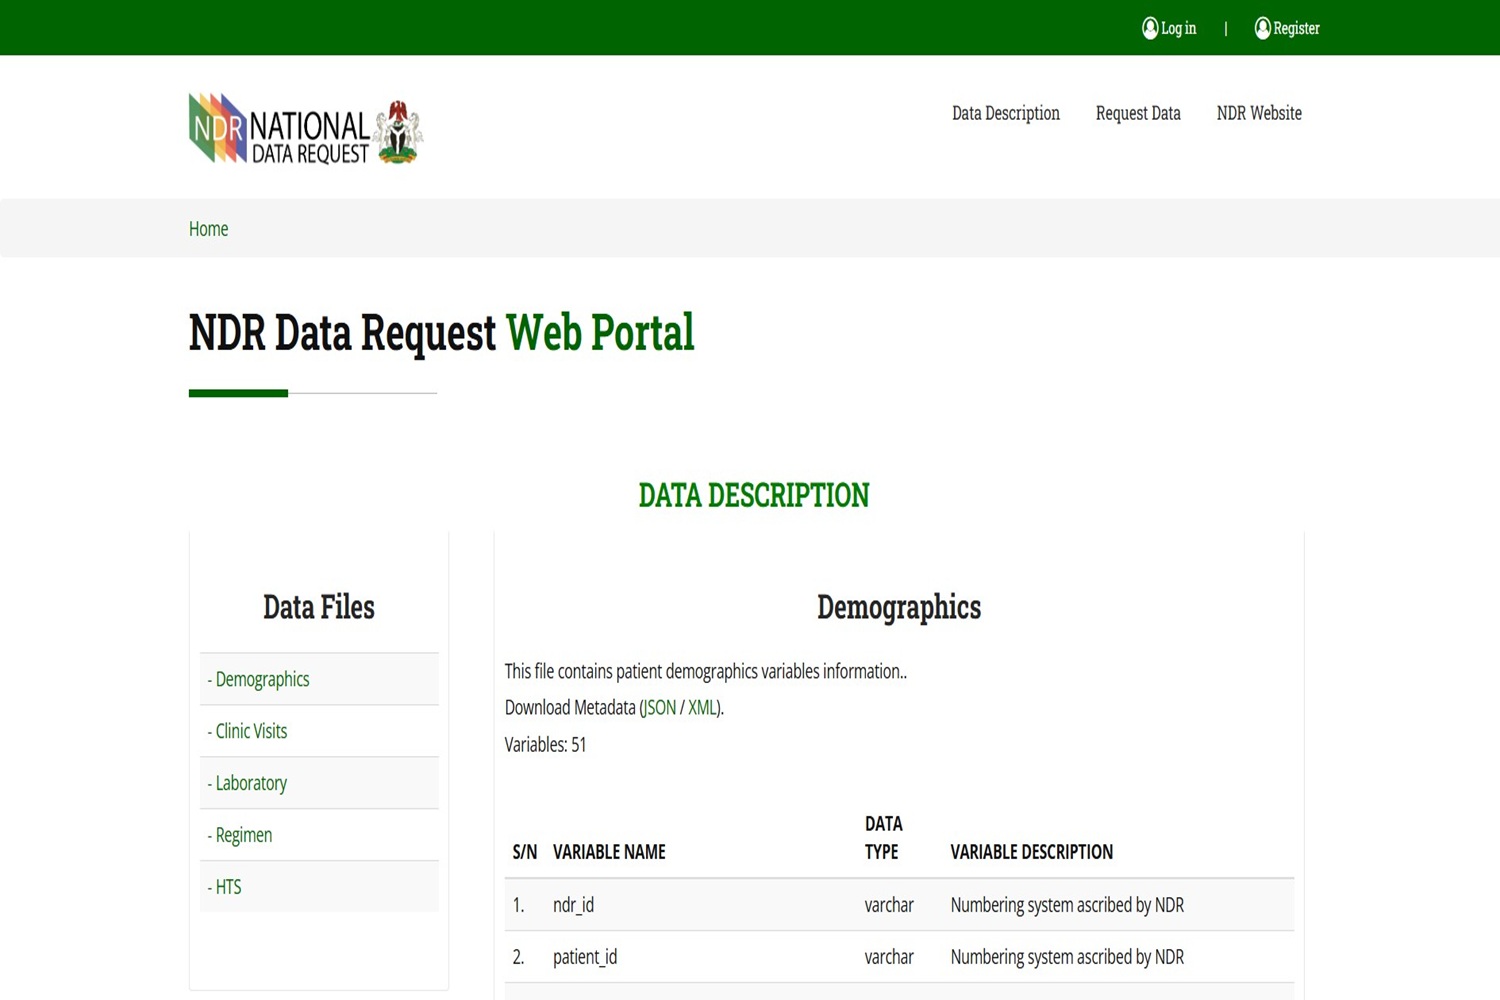This screenshot has width=1500, height=1000.
Task: Click the VARIABLE DESCRIPTION column header
Action: (1031, 852)
